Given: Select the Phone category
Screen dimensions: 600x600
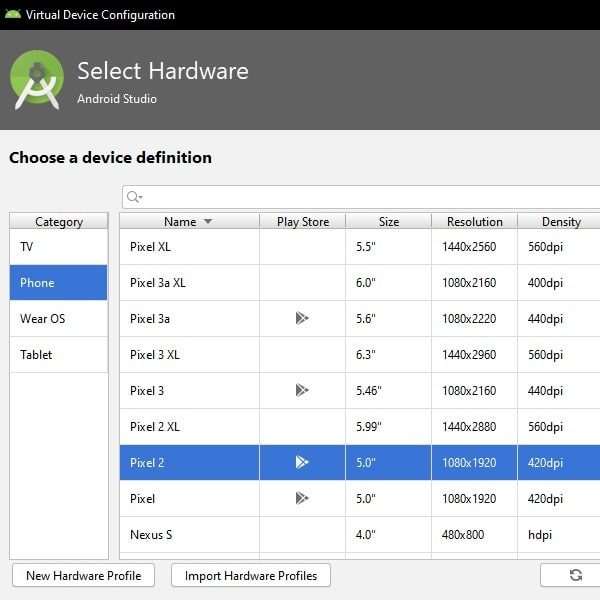Looking at the screenshot, I should point(59,282).
